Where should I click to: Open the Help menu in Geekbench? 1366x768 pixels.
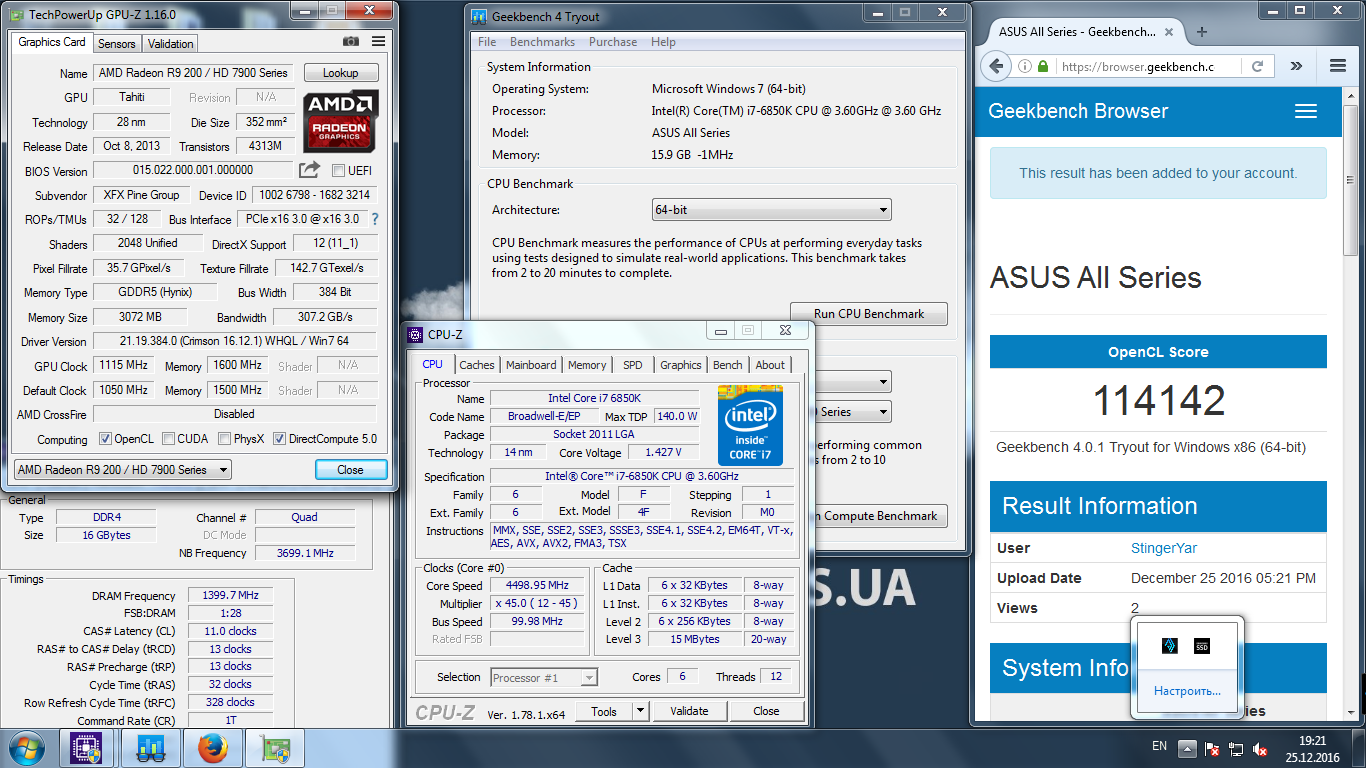click(x=663, y=42)
